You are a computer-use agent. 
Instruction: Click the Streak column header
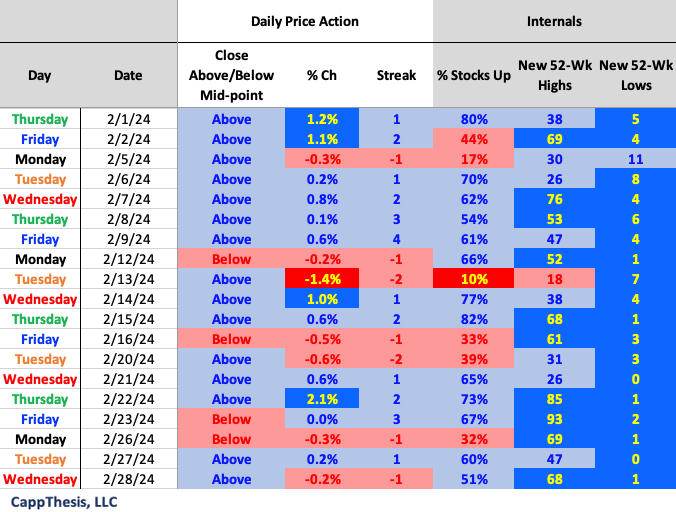(396, 75)
